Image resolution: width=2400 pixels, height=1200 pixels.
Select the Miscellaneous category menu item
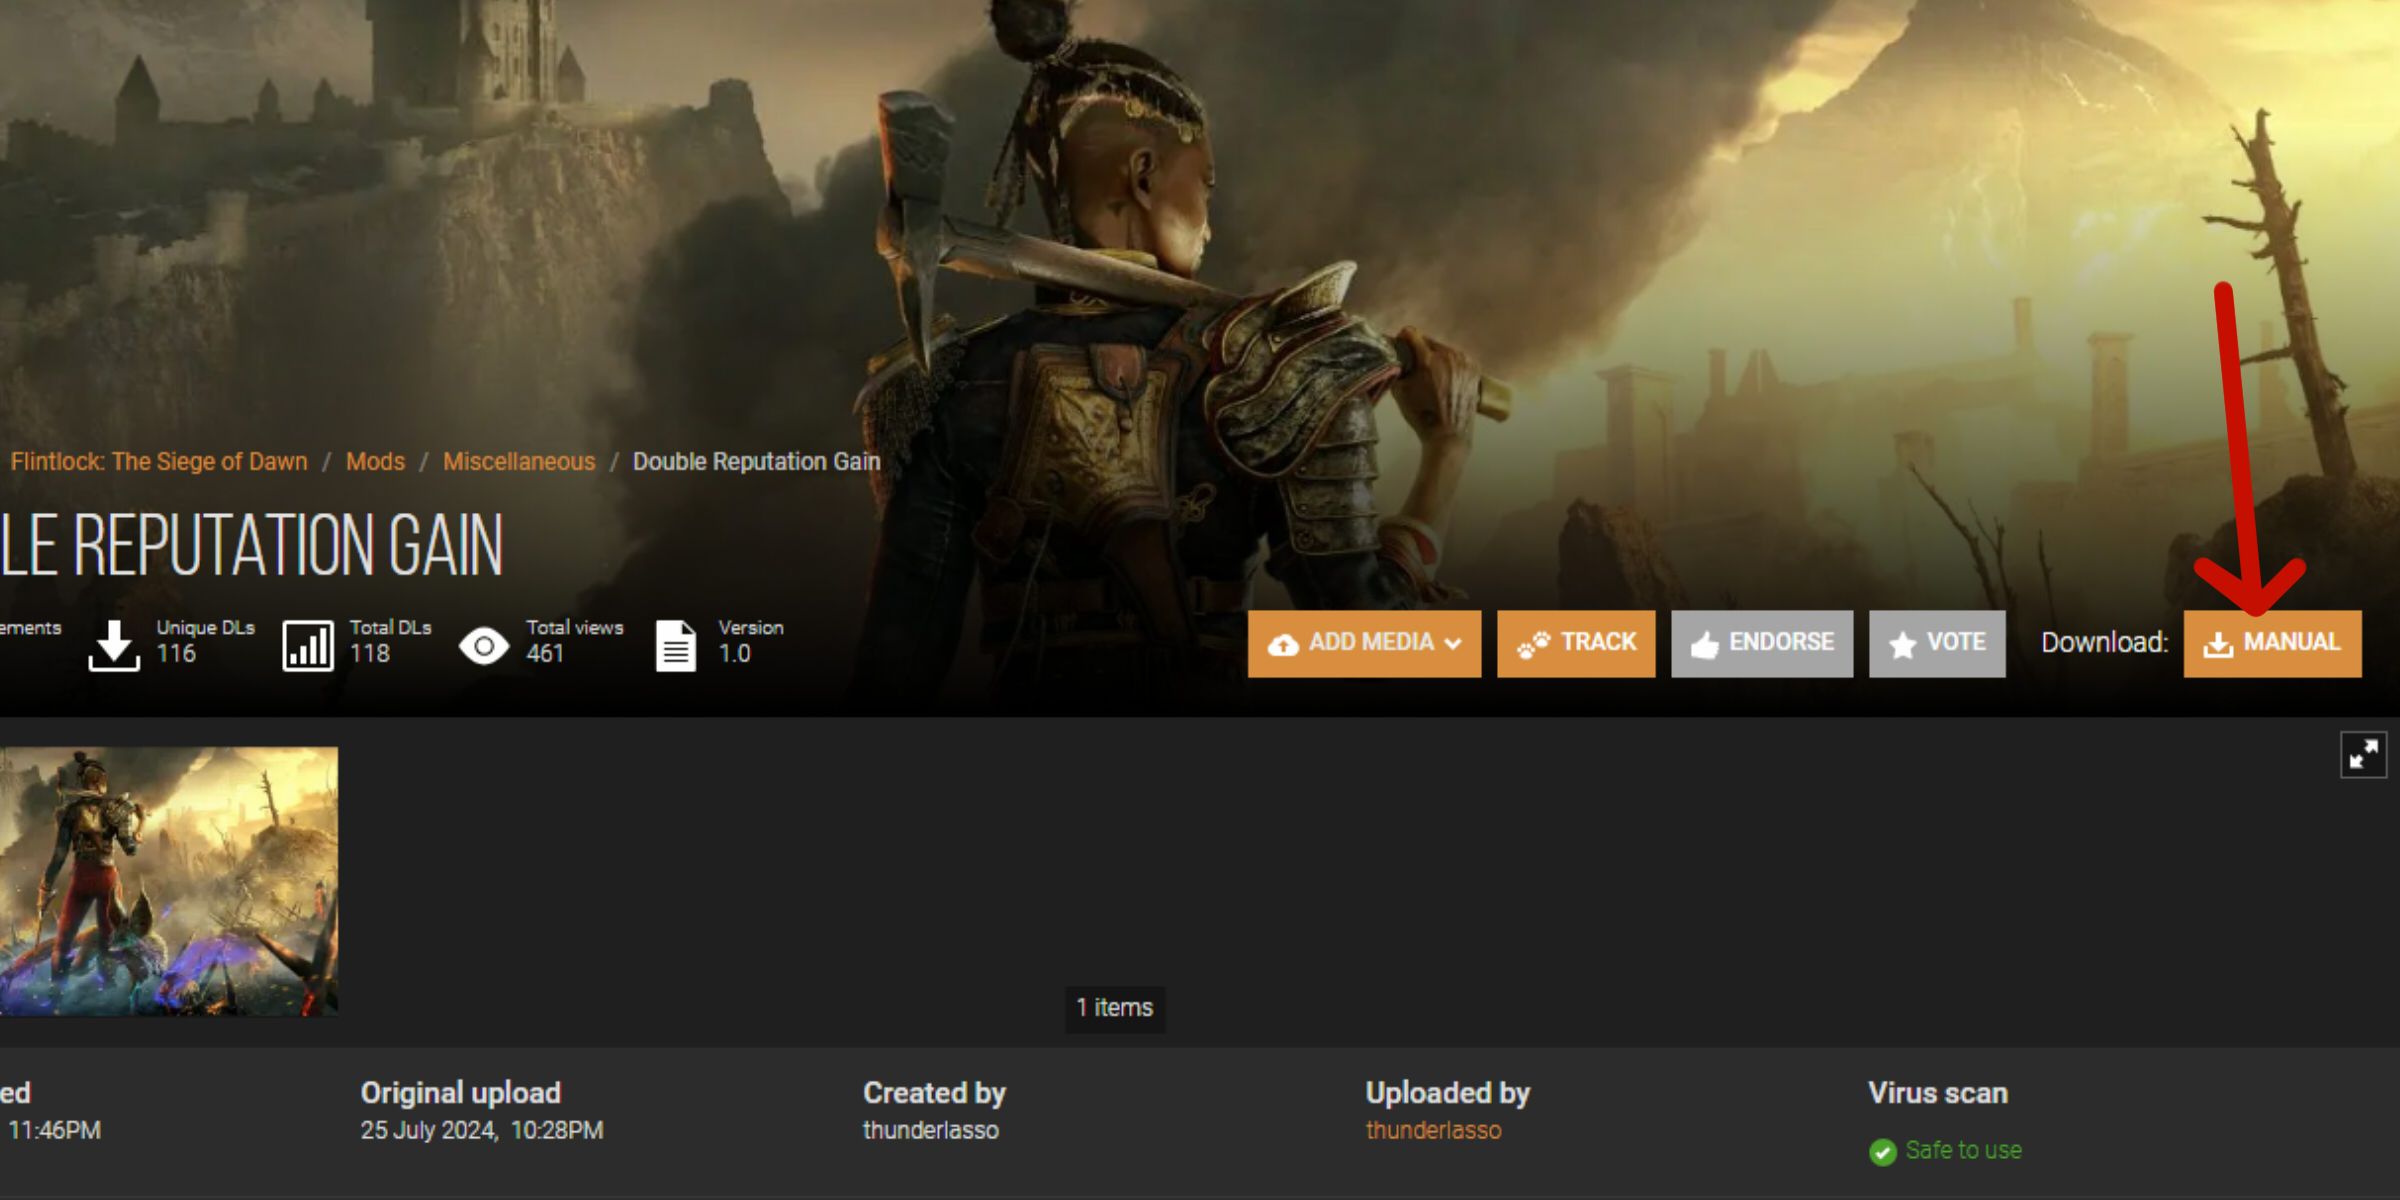(519, 461)
